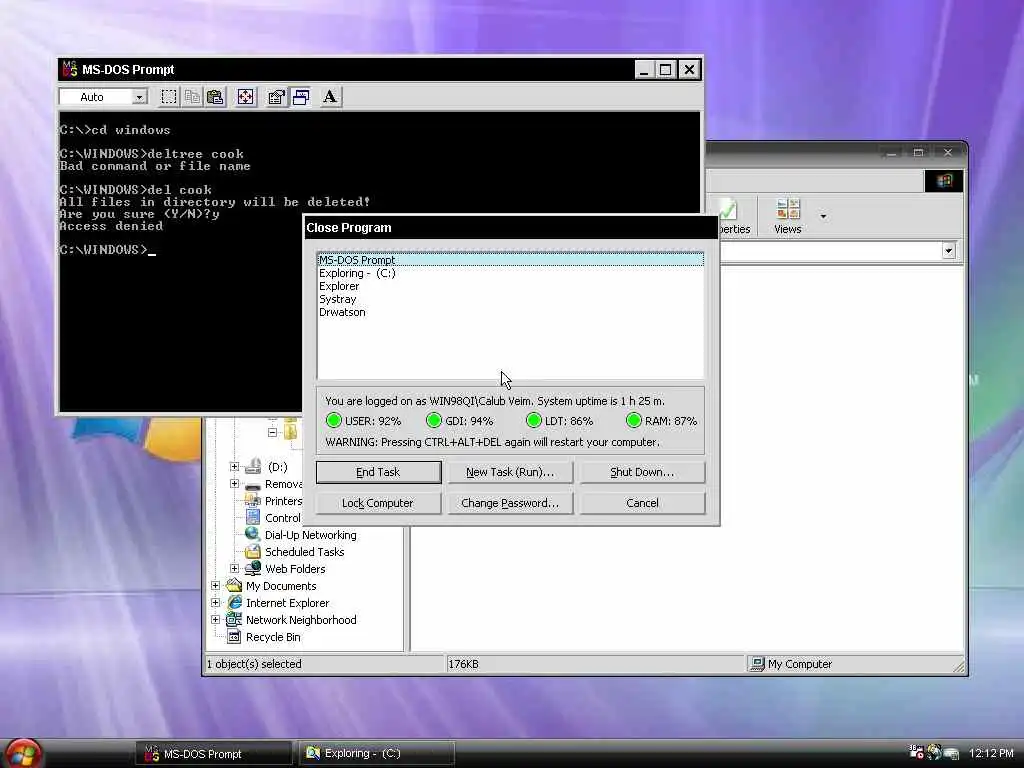Click the End Task button
This screenshot has height=768, width=1024.
pyautogui.click(x=378, y=472)
